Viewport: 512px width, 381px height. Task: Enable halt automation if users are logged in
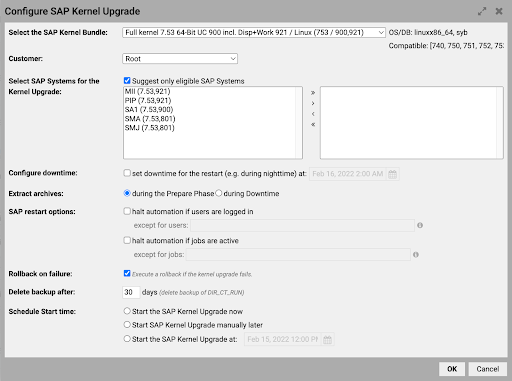point(127,211)
